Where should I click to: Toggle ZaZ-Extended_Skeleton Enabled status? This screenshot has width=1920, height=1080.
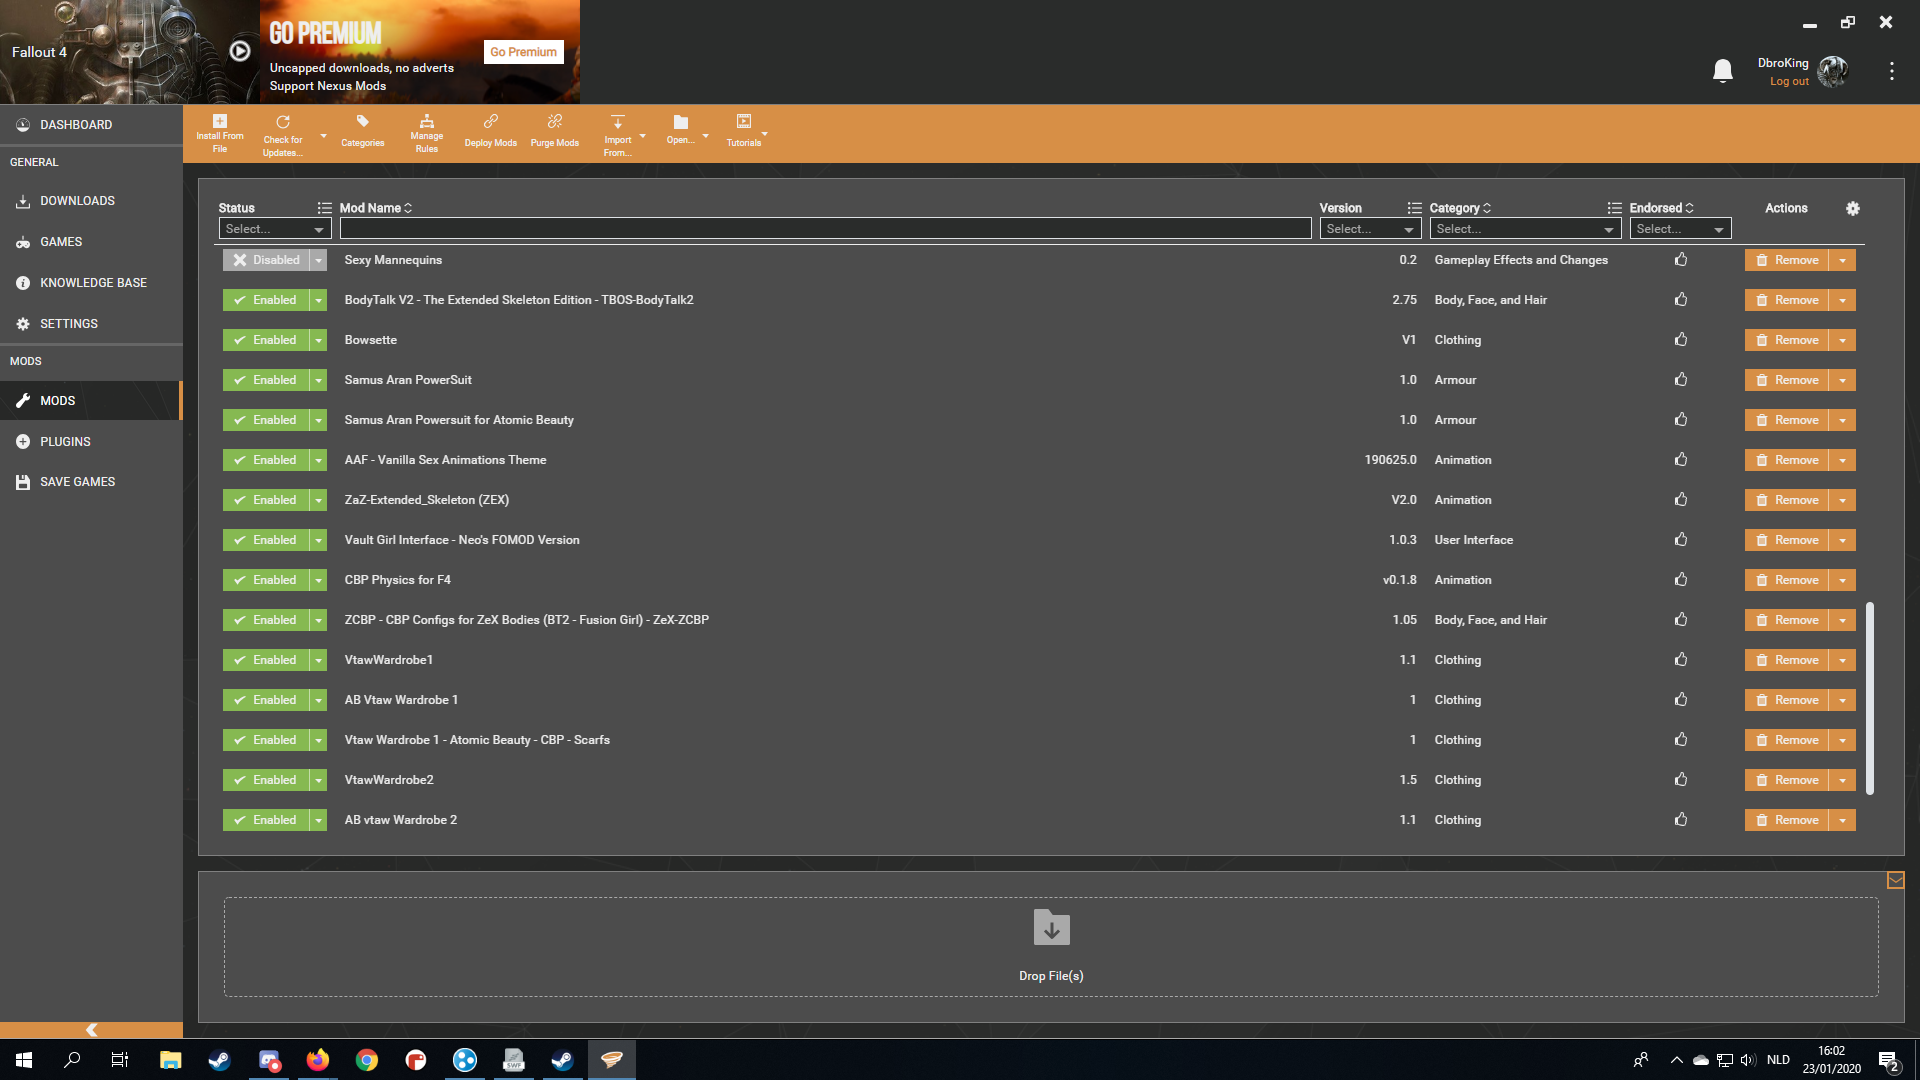266,500
